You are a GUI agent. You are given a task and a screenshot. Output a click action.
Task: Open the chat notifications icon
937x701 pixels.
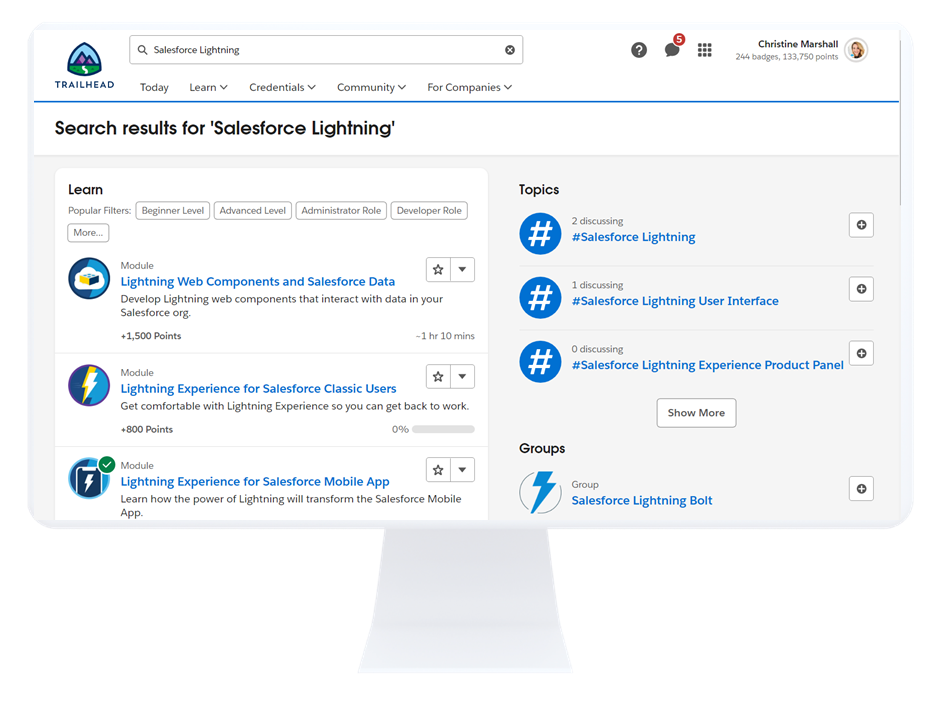[x=672, y=50]
